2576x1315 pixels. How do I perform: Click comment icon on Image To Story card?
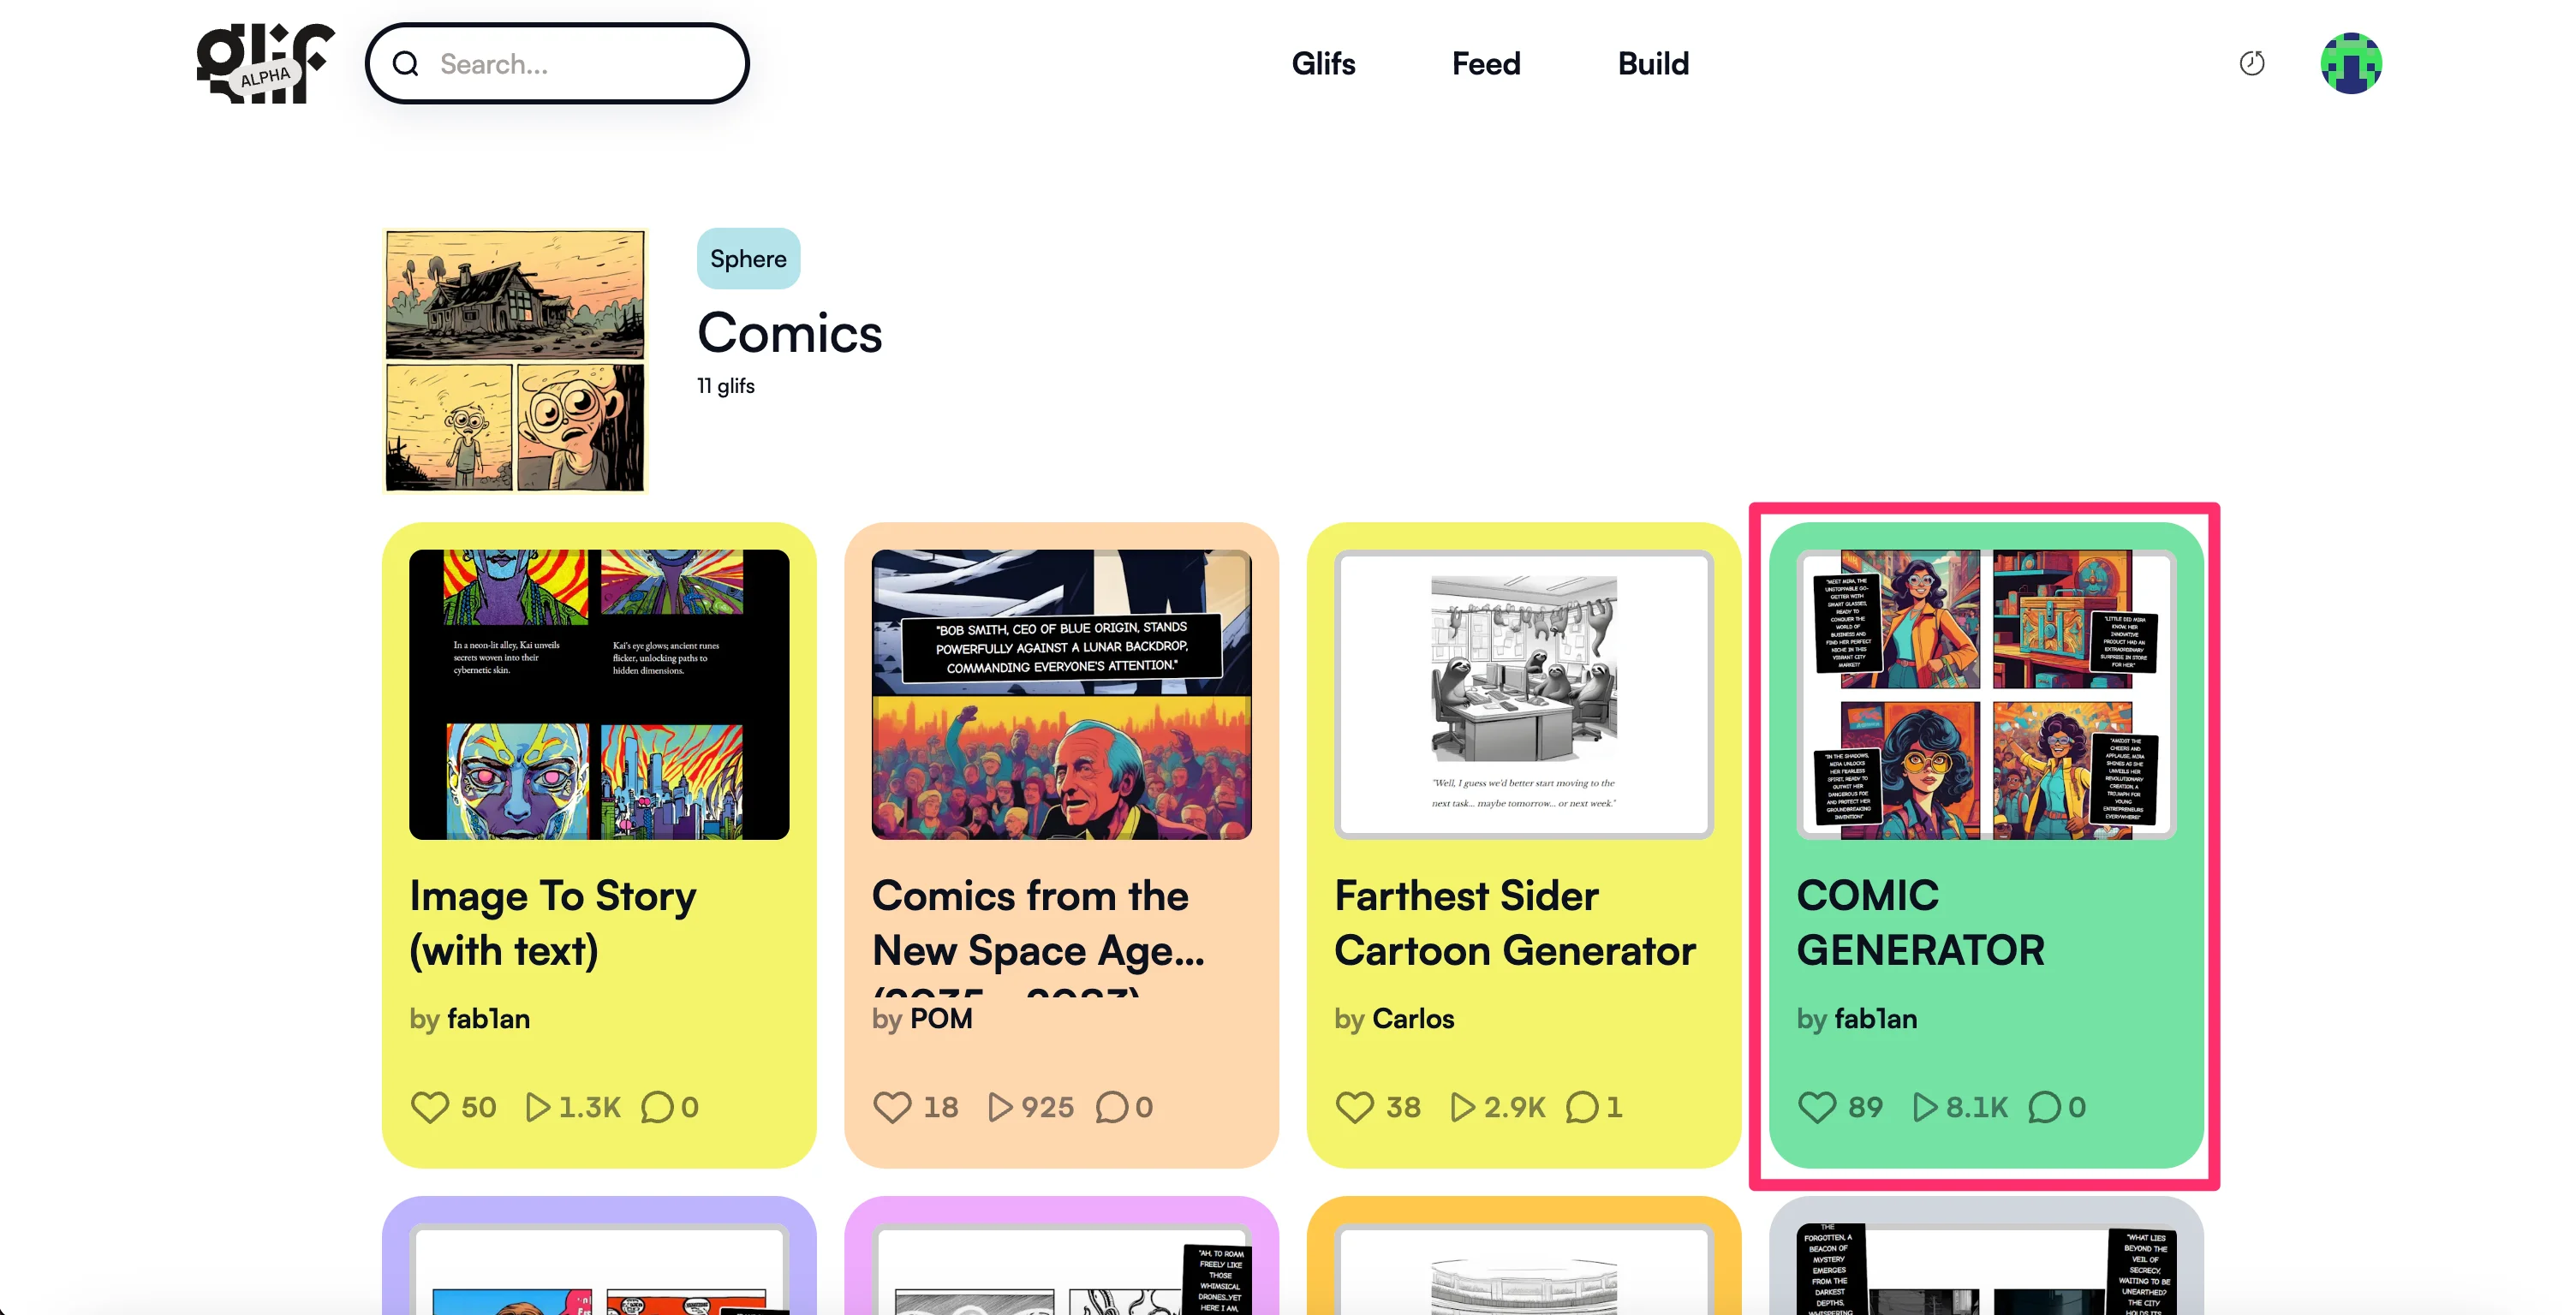[x=657, y=1107]
